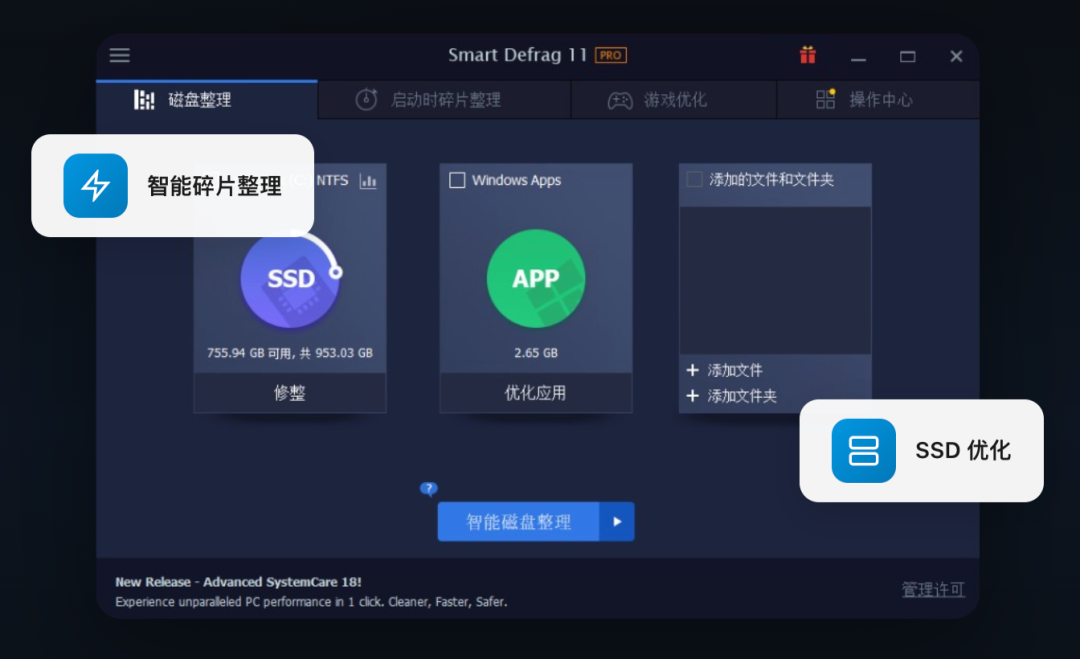Select the 755.94 GB 可用 disk size text
Image resolution: width=1080 pixels, height=659 pixels.
click(x=290, y=353)
